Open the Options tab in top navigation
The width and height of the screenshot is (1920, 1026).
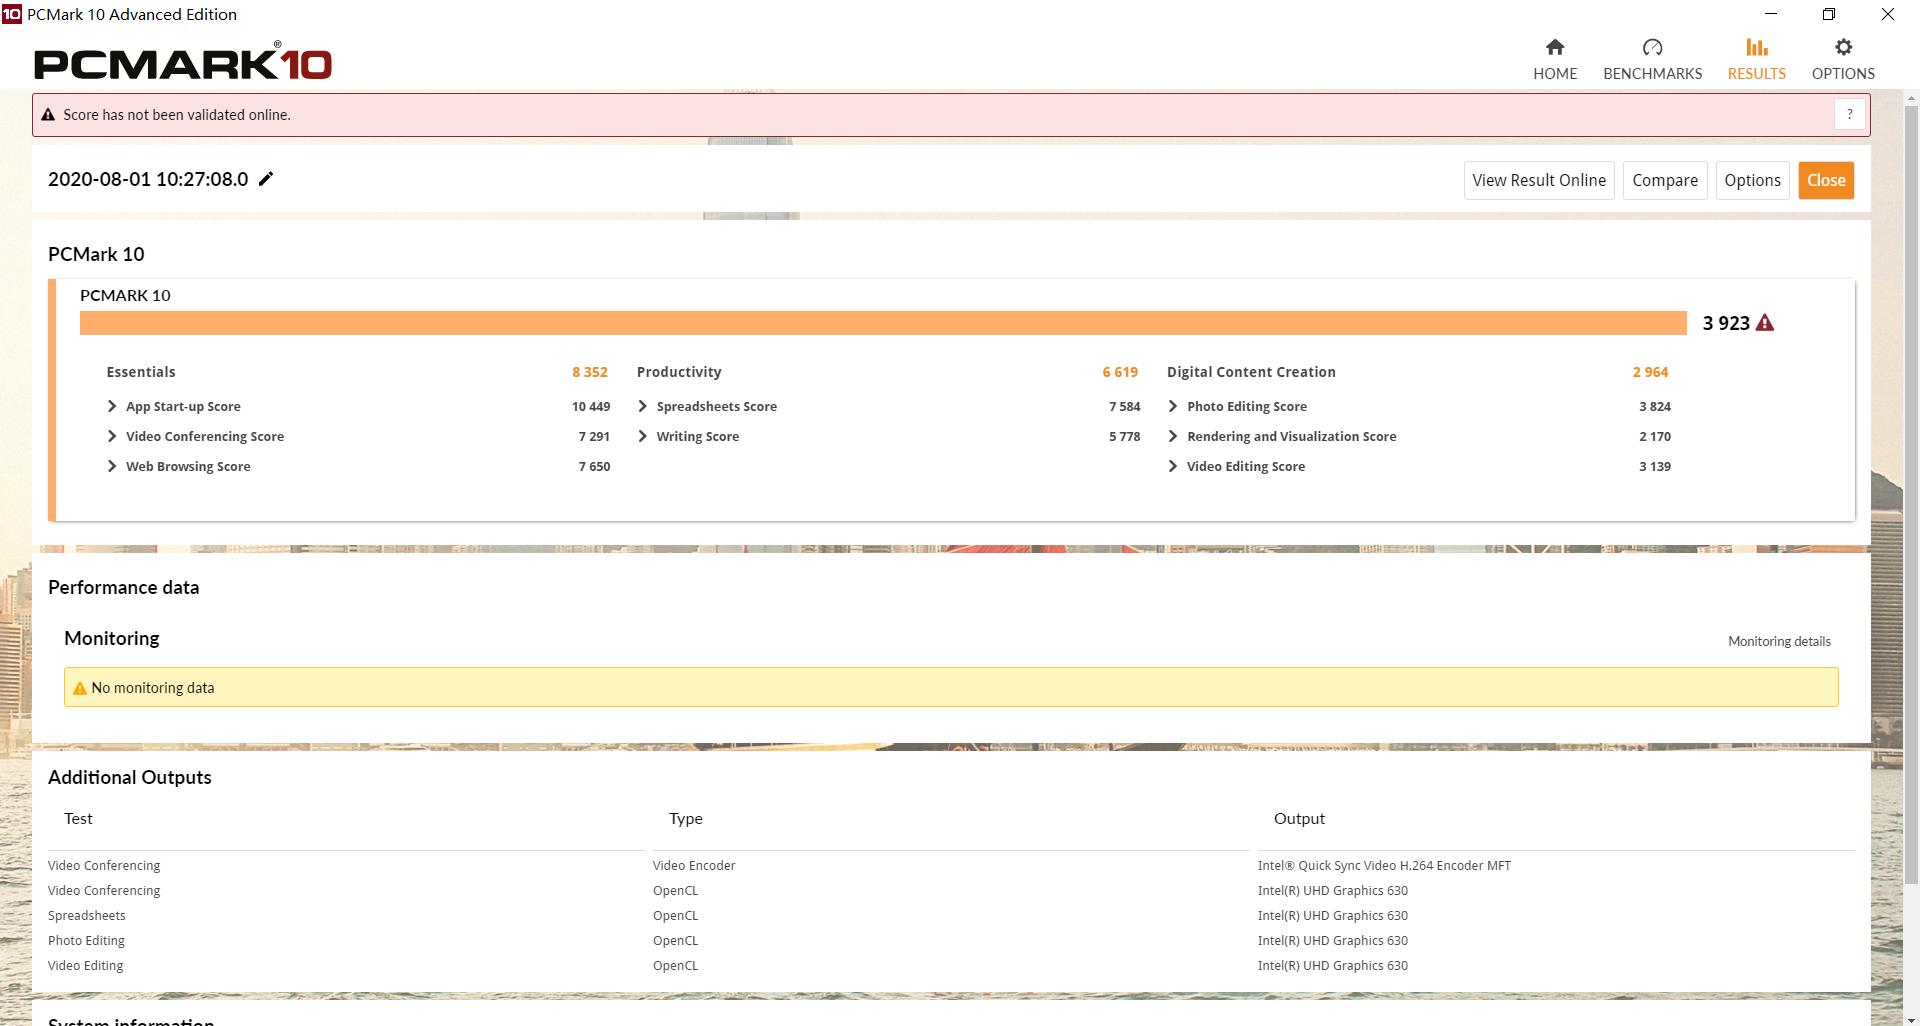(1843, 60)
